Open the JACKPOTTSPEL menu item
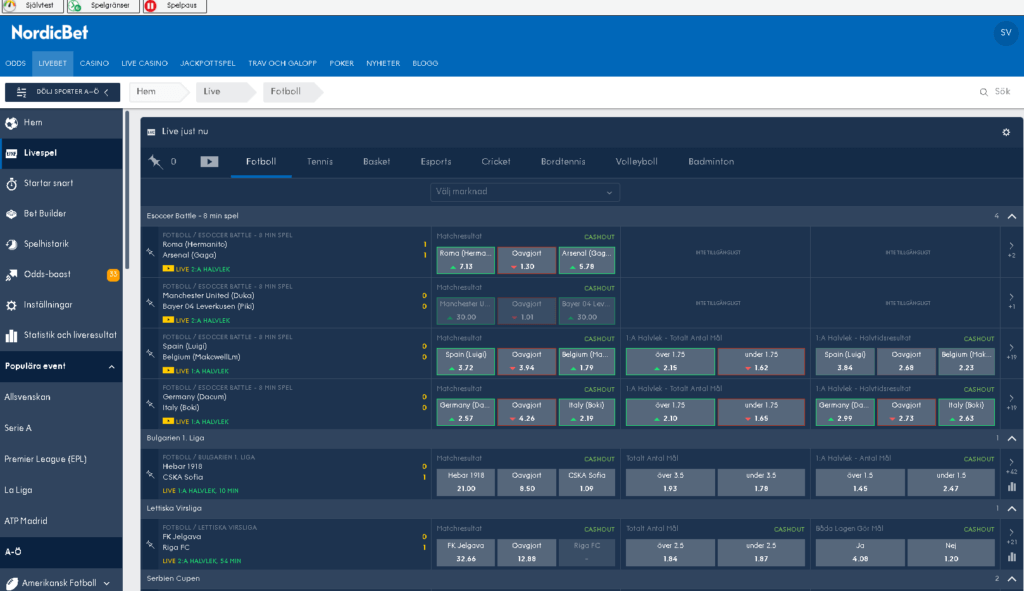This screenshot has height=591, width=1024. coord(208,63)
